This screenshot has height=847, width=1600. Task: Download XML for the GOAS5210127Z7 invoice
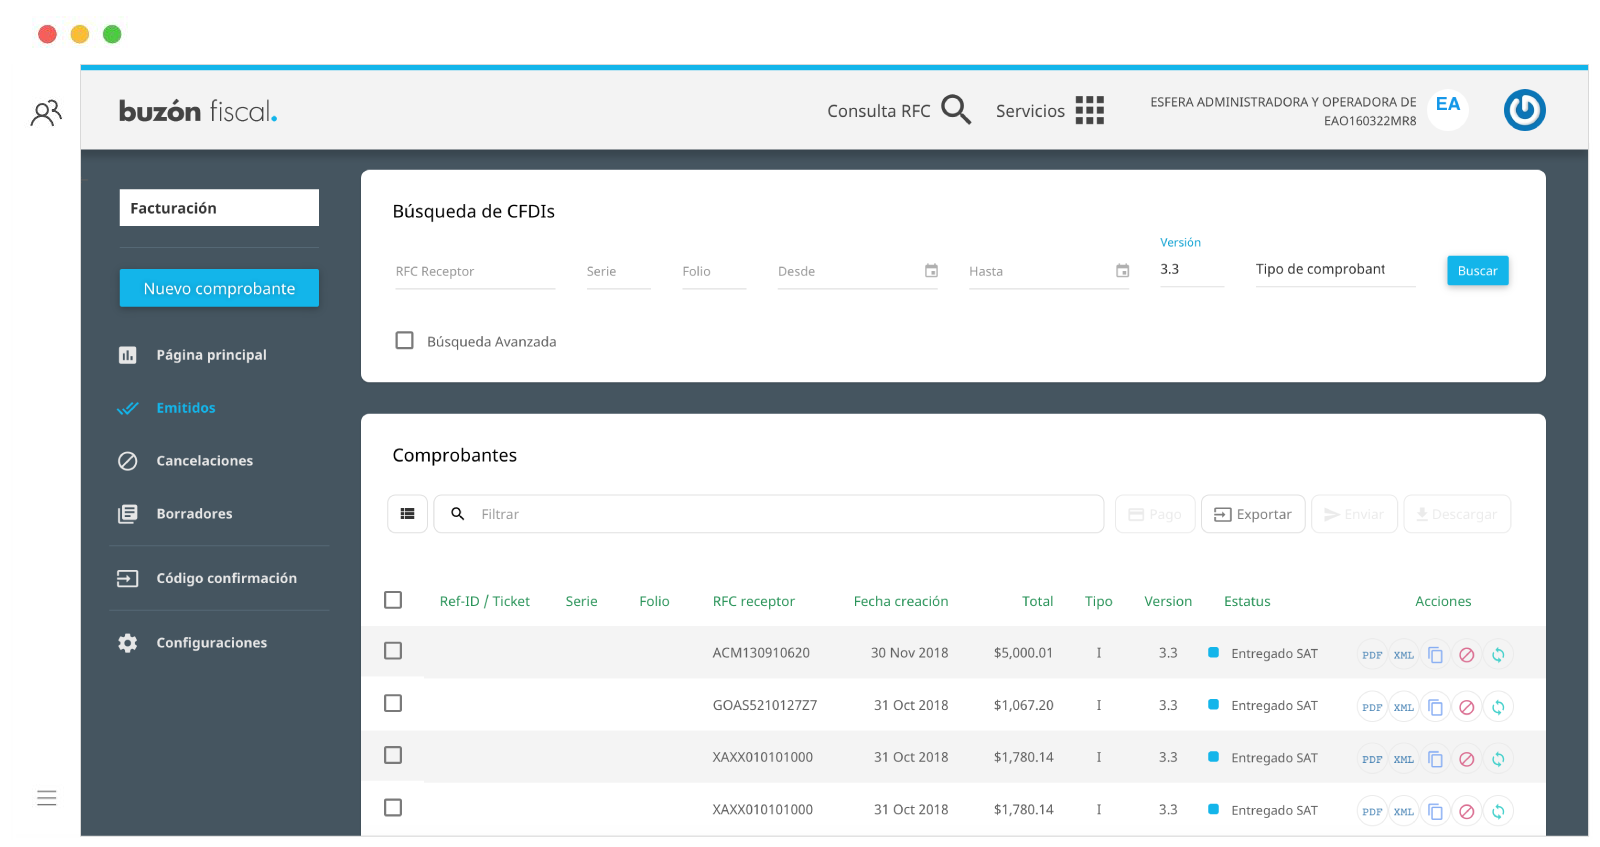pos(1404,707)
